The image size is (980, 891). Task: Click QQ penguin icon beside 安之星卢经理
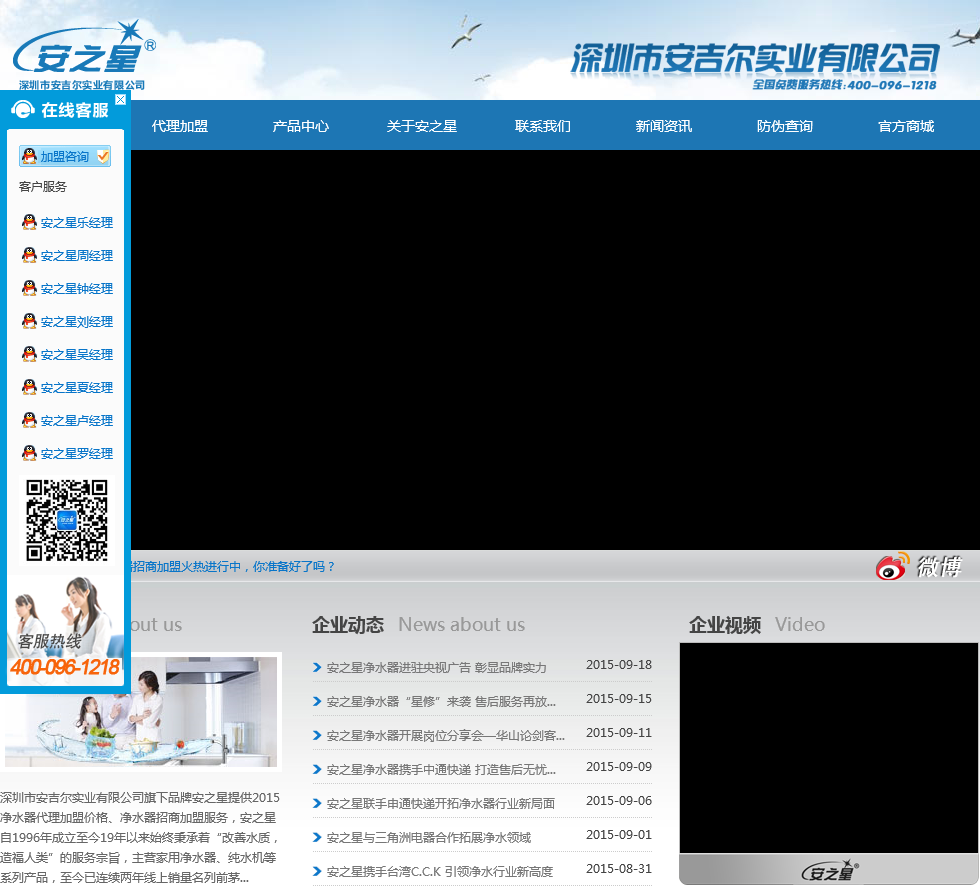pyautogui.click(x=29, y=420)
